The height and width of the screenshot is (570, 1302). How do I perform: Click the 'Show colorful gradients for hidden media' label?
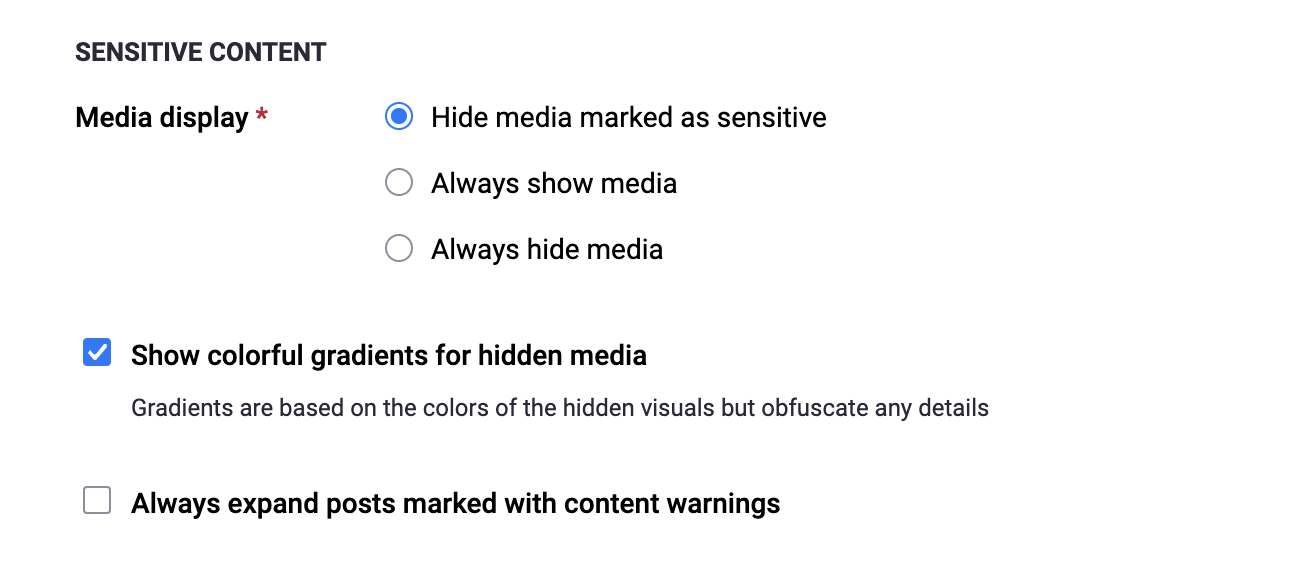click(x=389, y=355)
